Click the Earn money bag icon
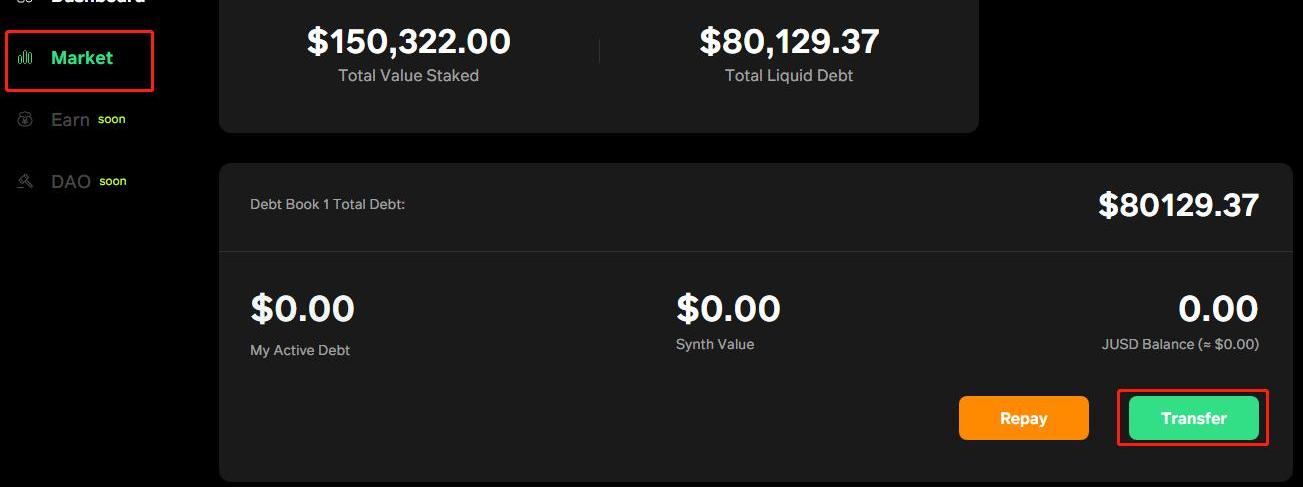This screenshot has height=487, width=1303. (26, 120)
